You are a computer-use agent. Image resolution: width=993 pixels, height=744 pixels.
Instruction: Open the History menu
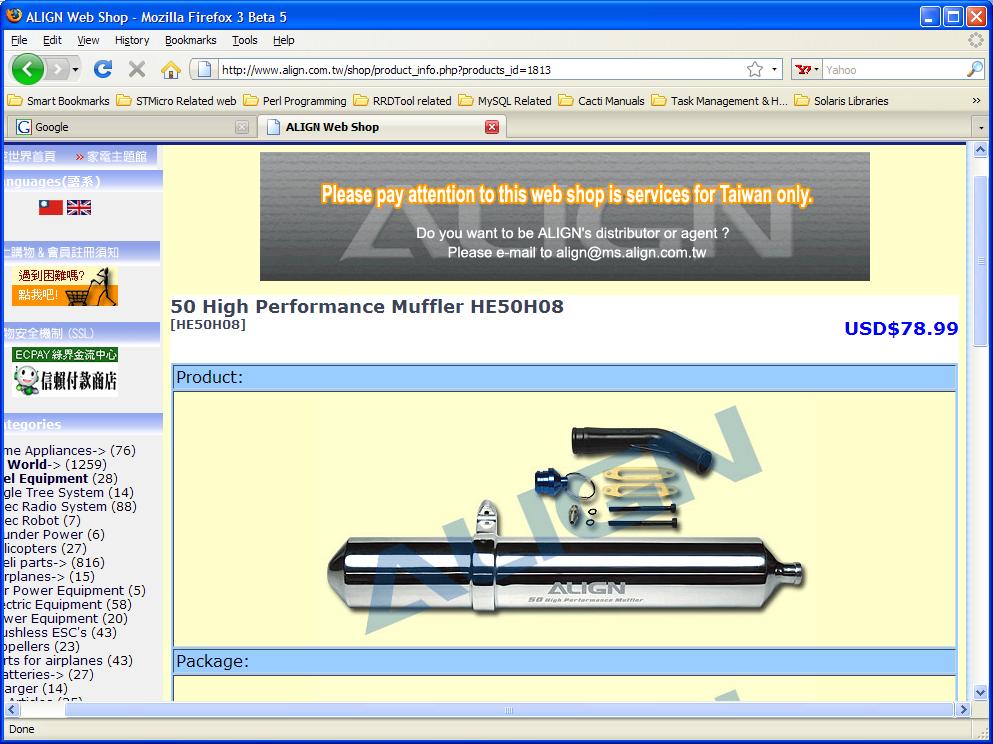(x=132, y=40)
